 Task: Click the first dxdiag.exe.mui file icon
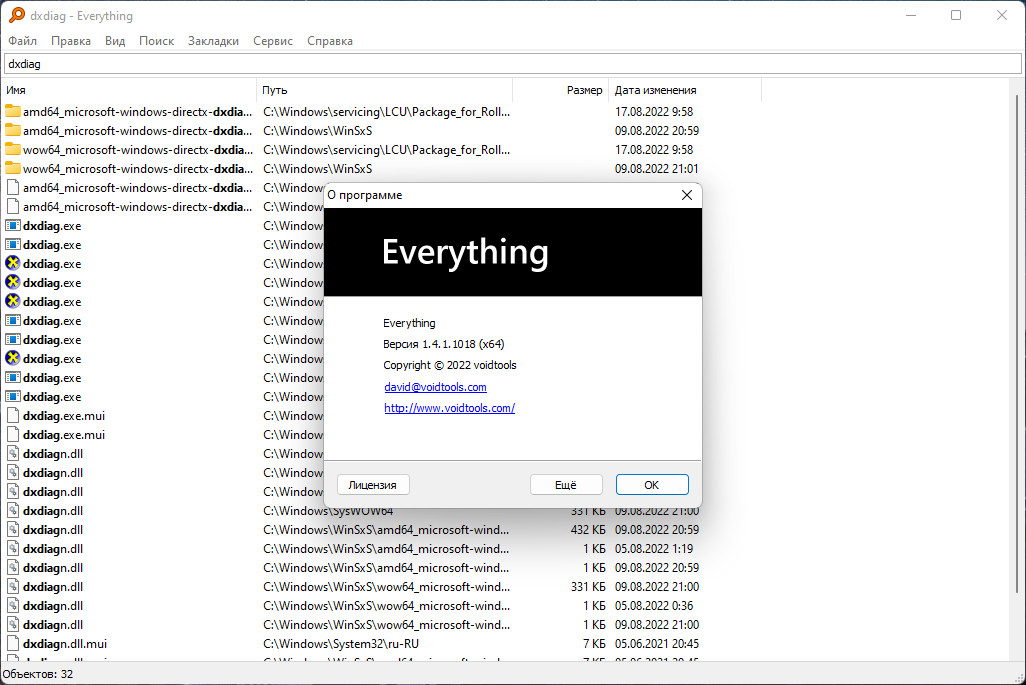pos(13,416)
